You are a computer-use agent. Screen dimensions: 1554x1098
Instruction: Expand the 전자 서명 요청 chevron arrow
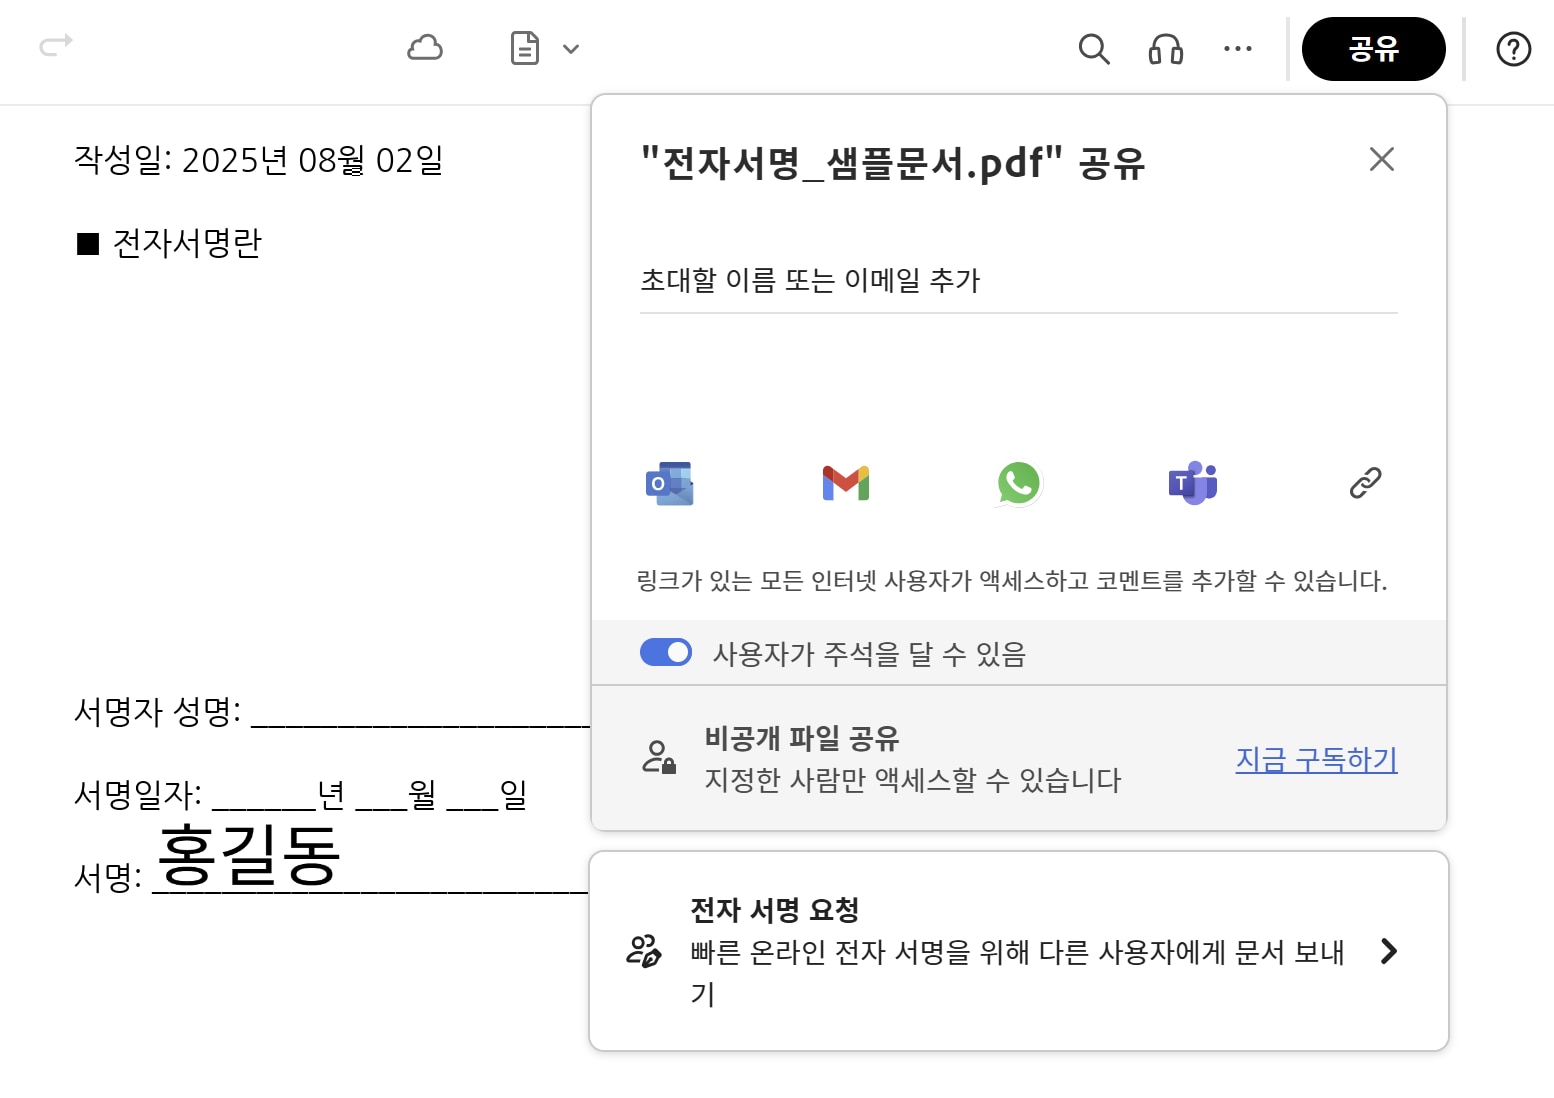coord(1388,951)
